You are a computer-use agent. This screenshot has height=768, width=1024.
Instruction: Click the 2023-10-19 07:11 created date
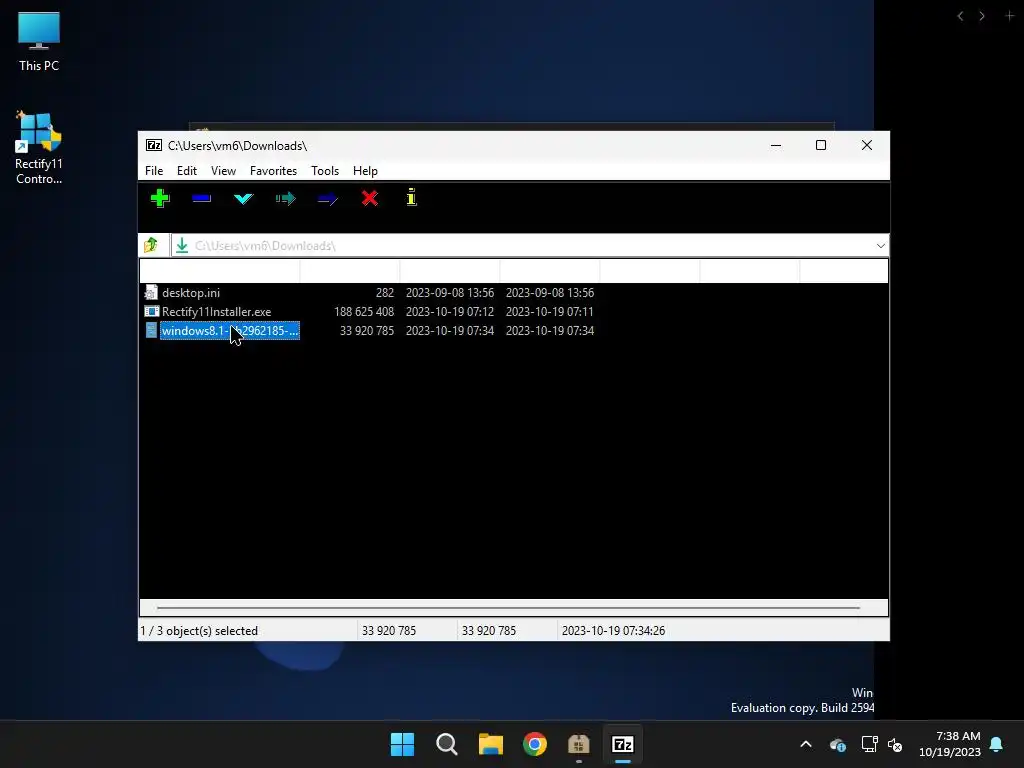pos(549,312)
